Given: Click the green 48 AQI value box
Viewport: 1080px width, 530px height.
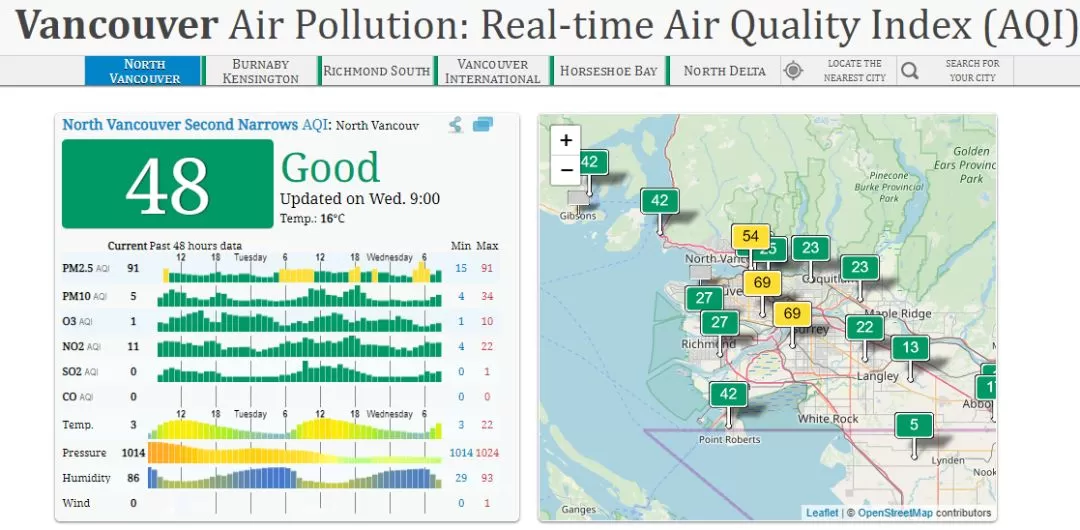Looking at the screenshot, I should click(x=167, y=184).
